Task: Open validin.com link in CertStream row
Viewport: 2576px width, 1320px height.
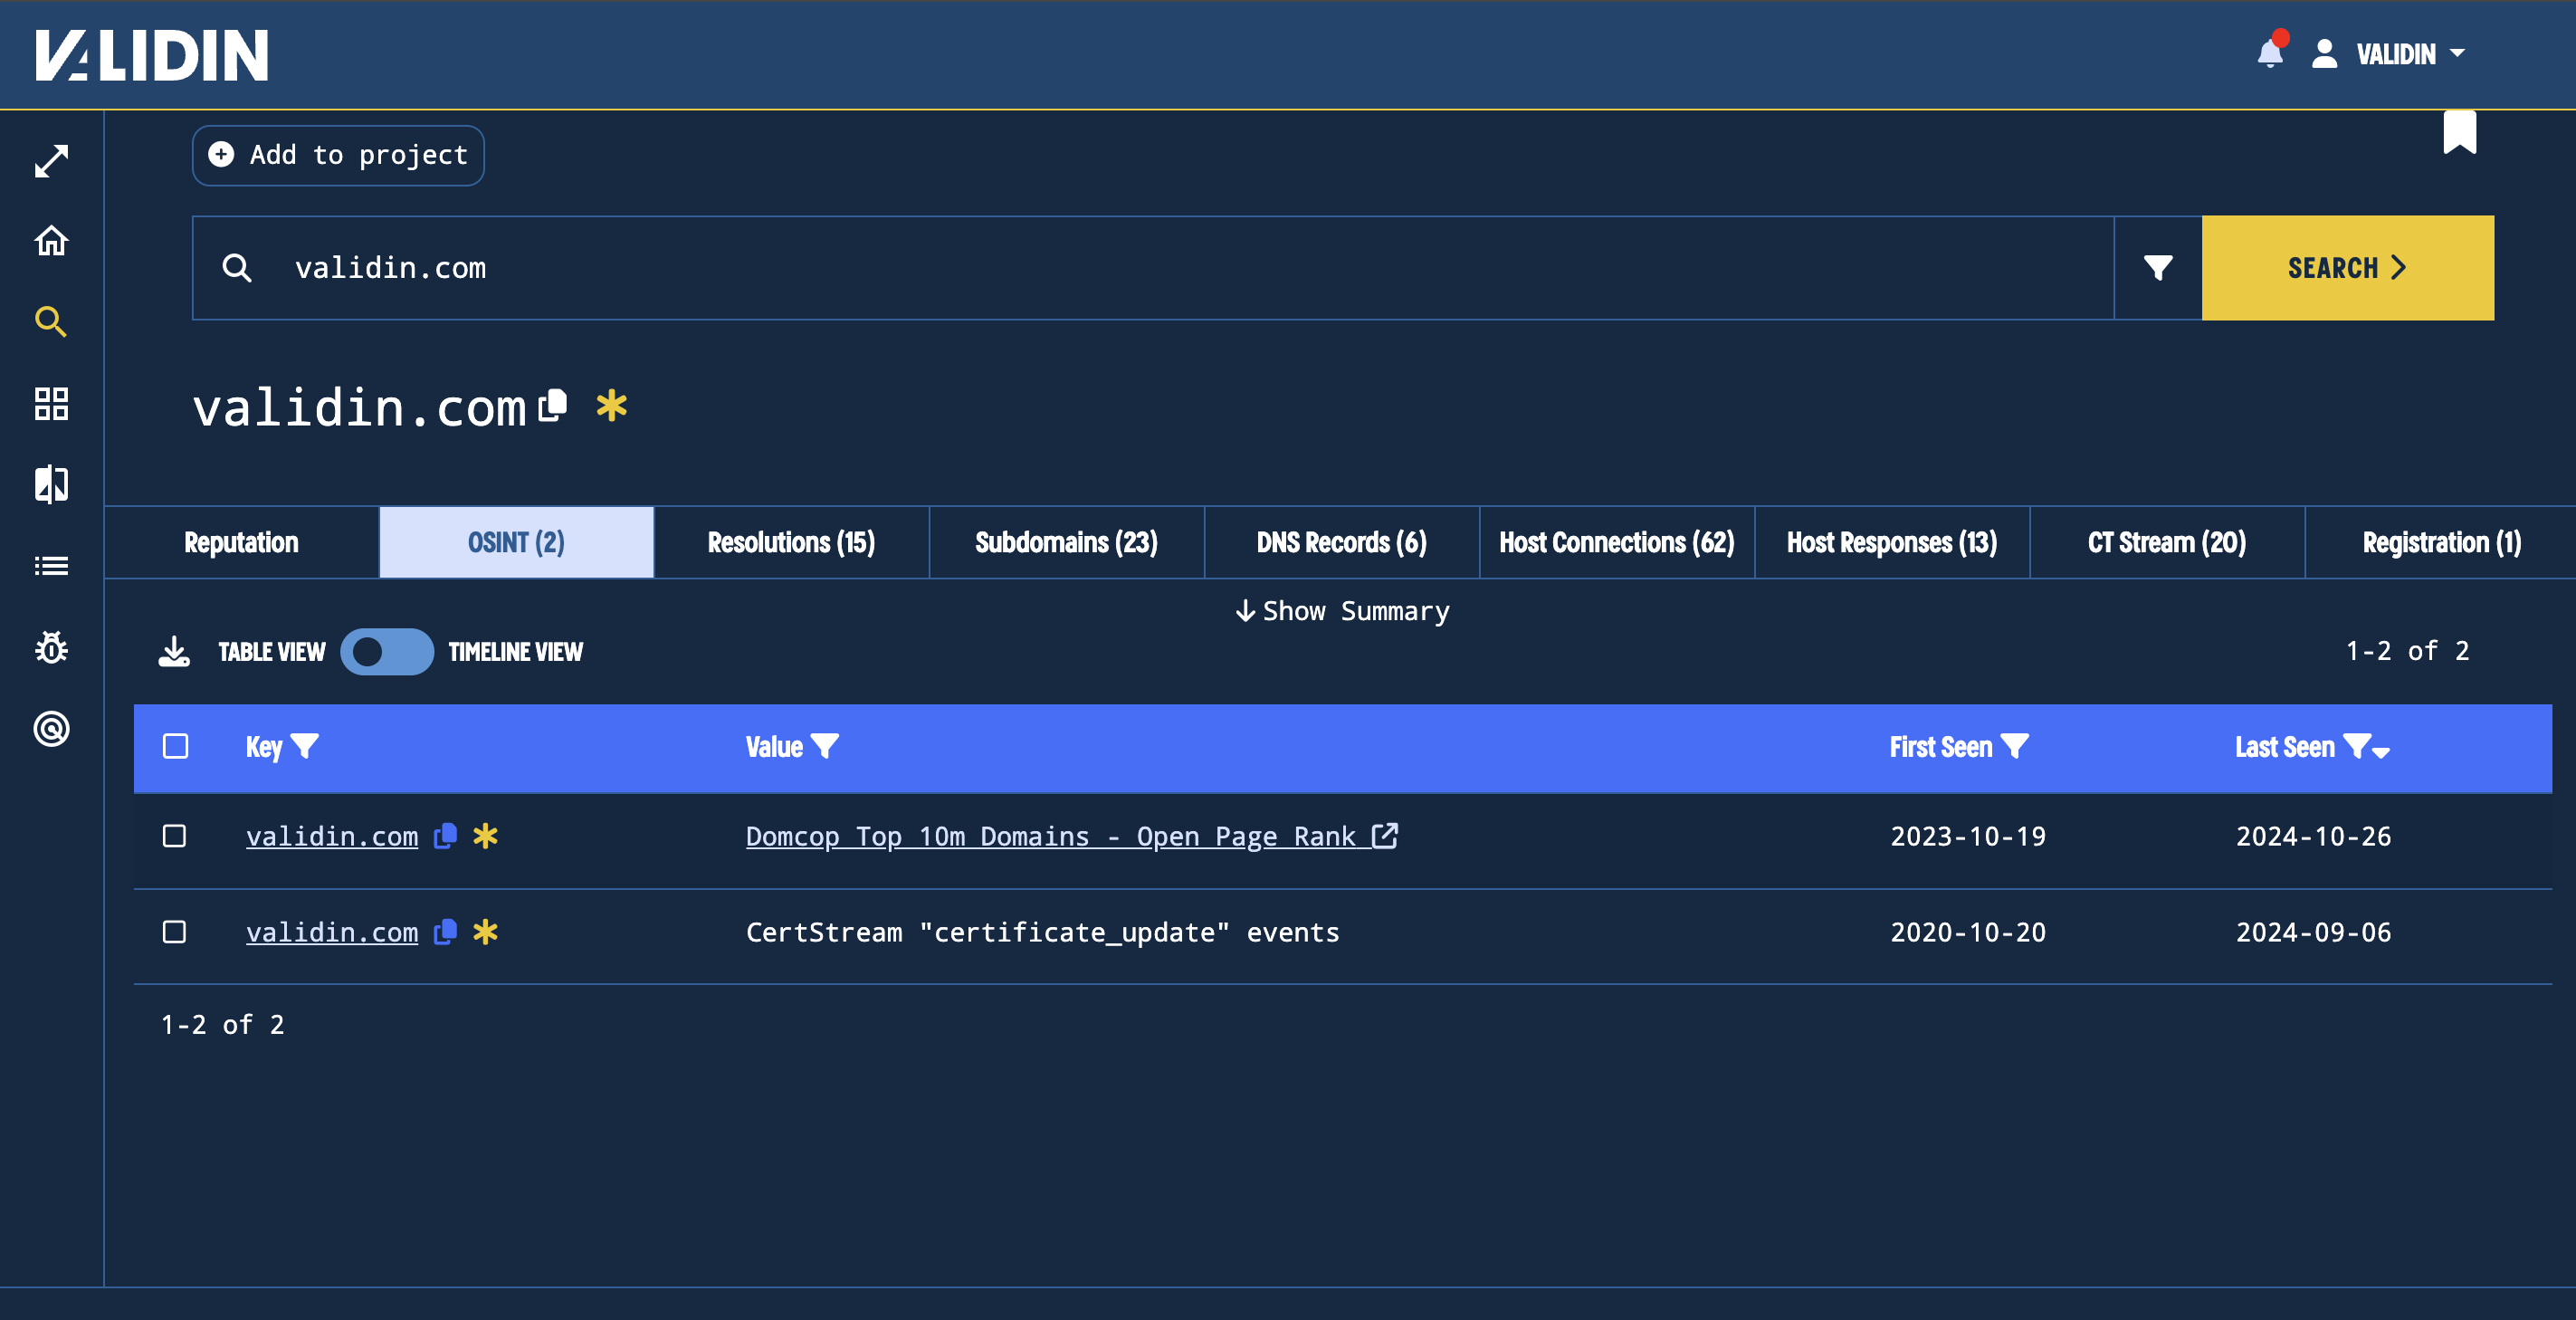Action: 332,932
